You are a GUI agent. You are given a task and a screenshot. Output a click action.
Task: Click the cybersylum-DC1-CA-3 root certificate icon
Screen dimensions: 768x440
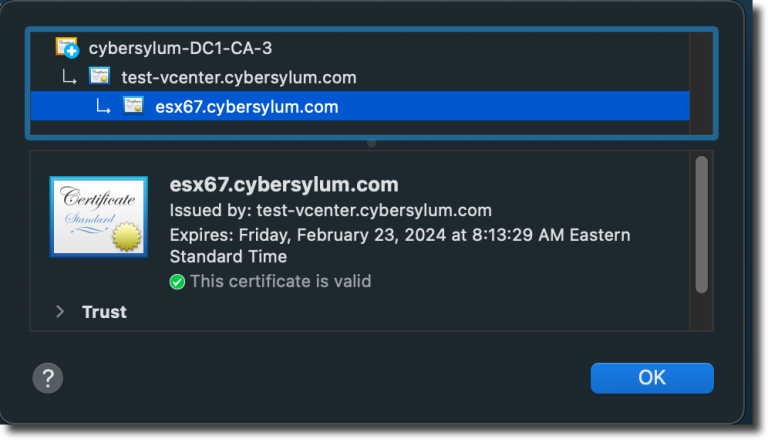tap(67, 48)
